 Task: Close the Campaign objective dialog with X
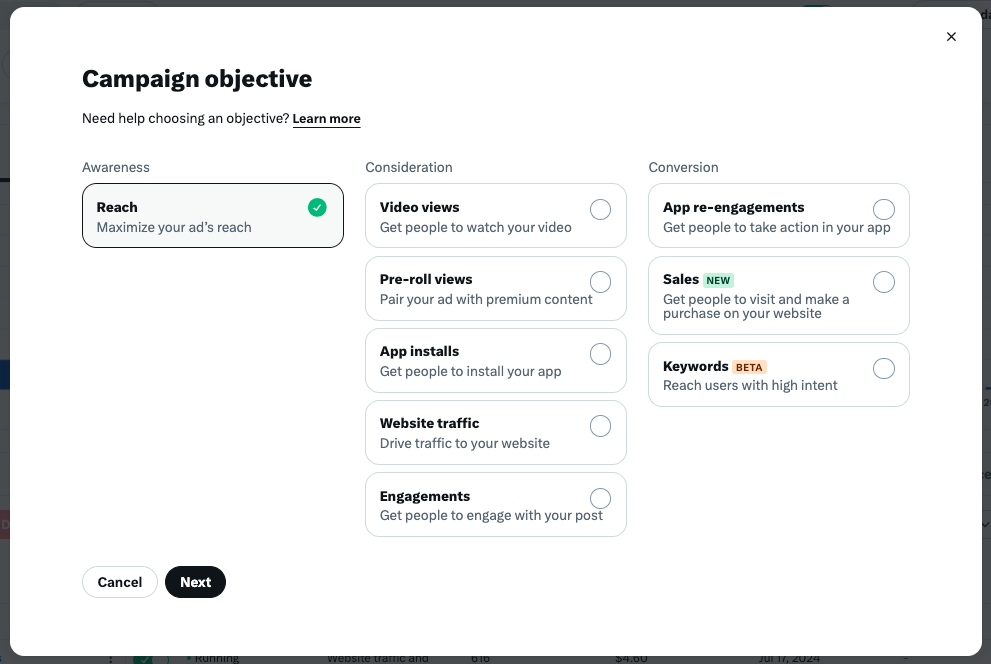[x=951, y=37]
